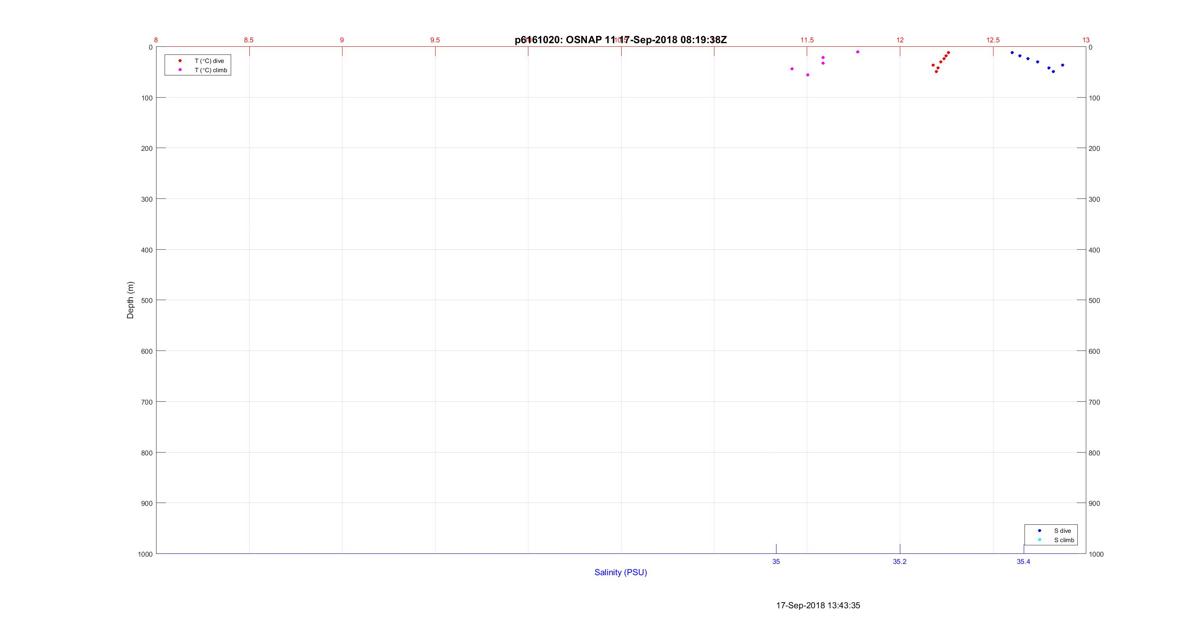Click top axis tick label '8'
The width and height of the screenshot is (1200, 622).
point(156,40)
